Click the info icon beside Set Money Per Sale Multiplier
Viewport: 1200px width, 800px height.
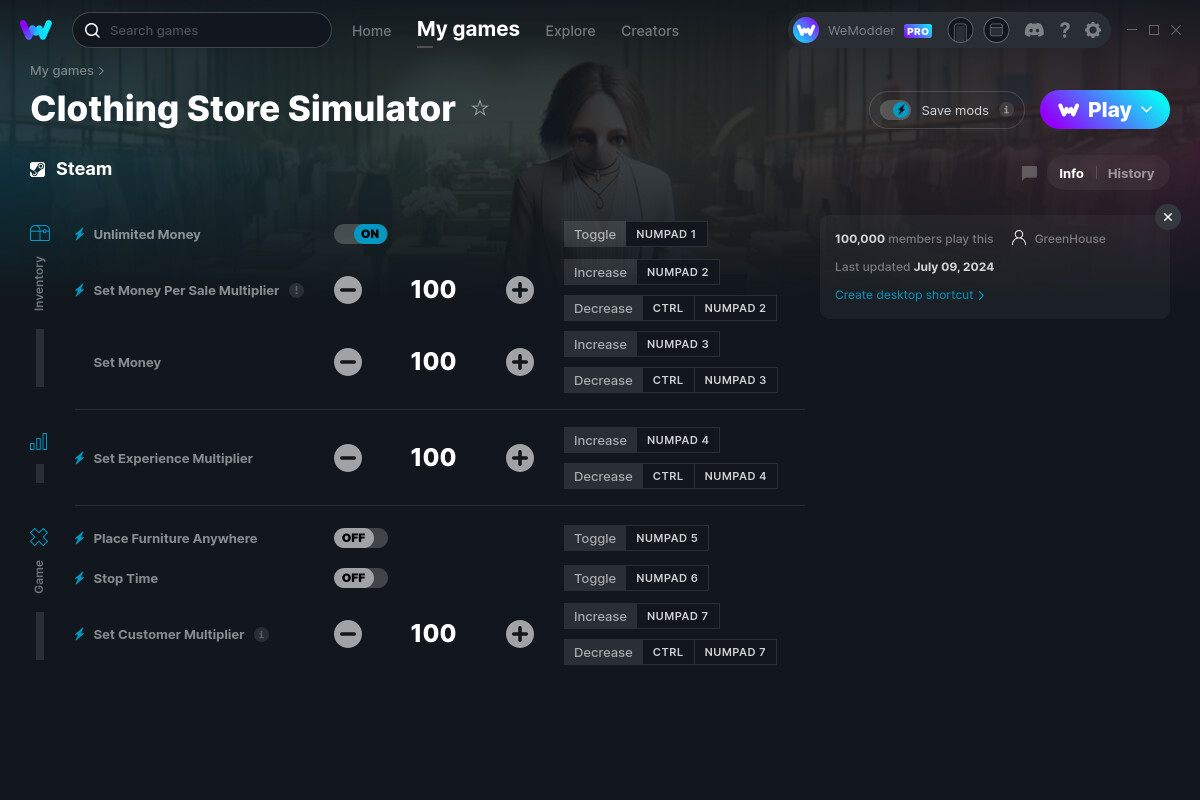pos(296,289)
